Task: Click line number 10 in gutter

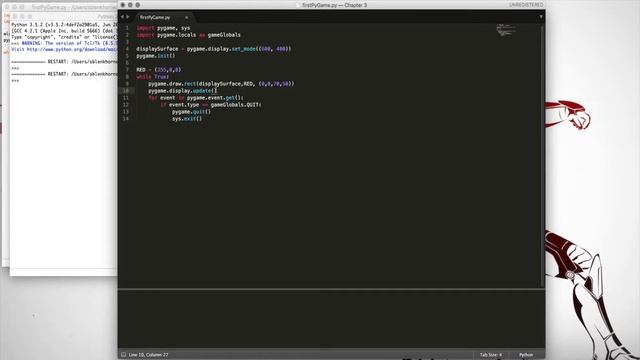Action: click(126, 91)
